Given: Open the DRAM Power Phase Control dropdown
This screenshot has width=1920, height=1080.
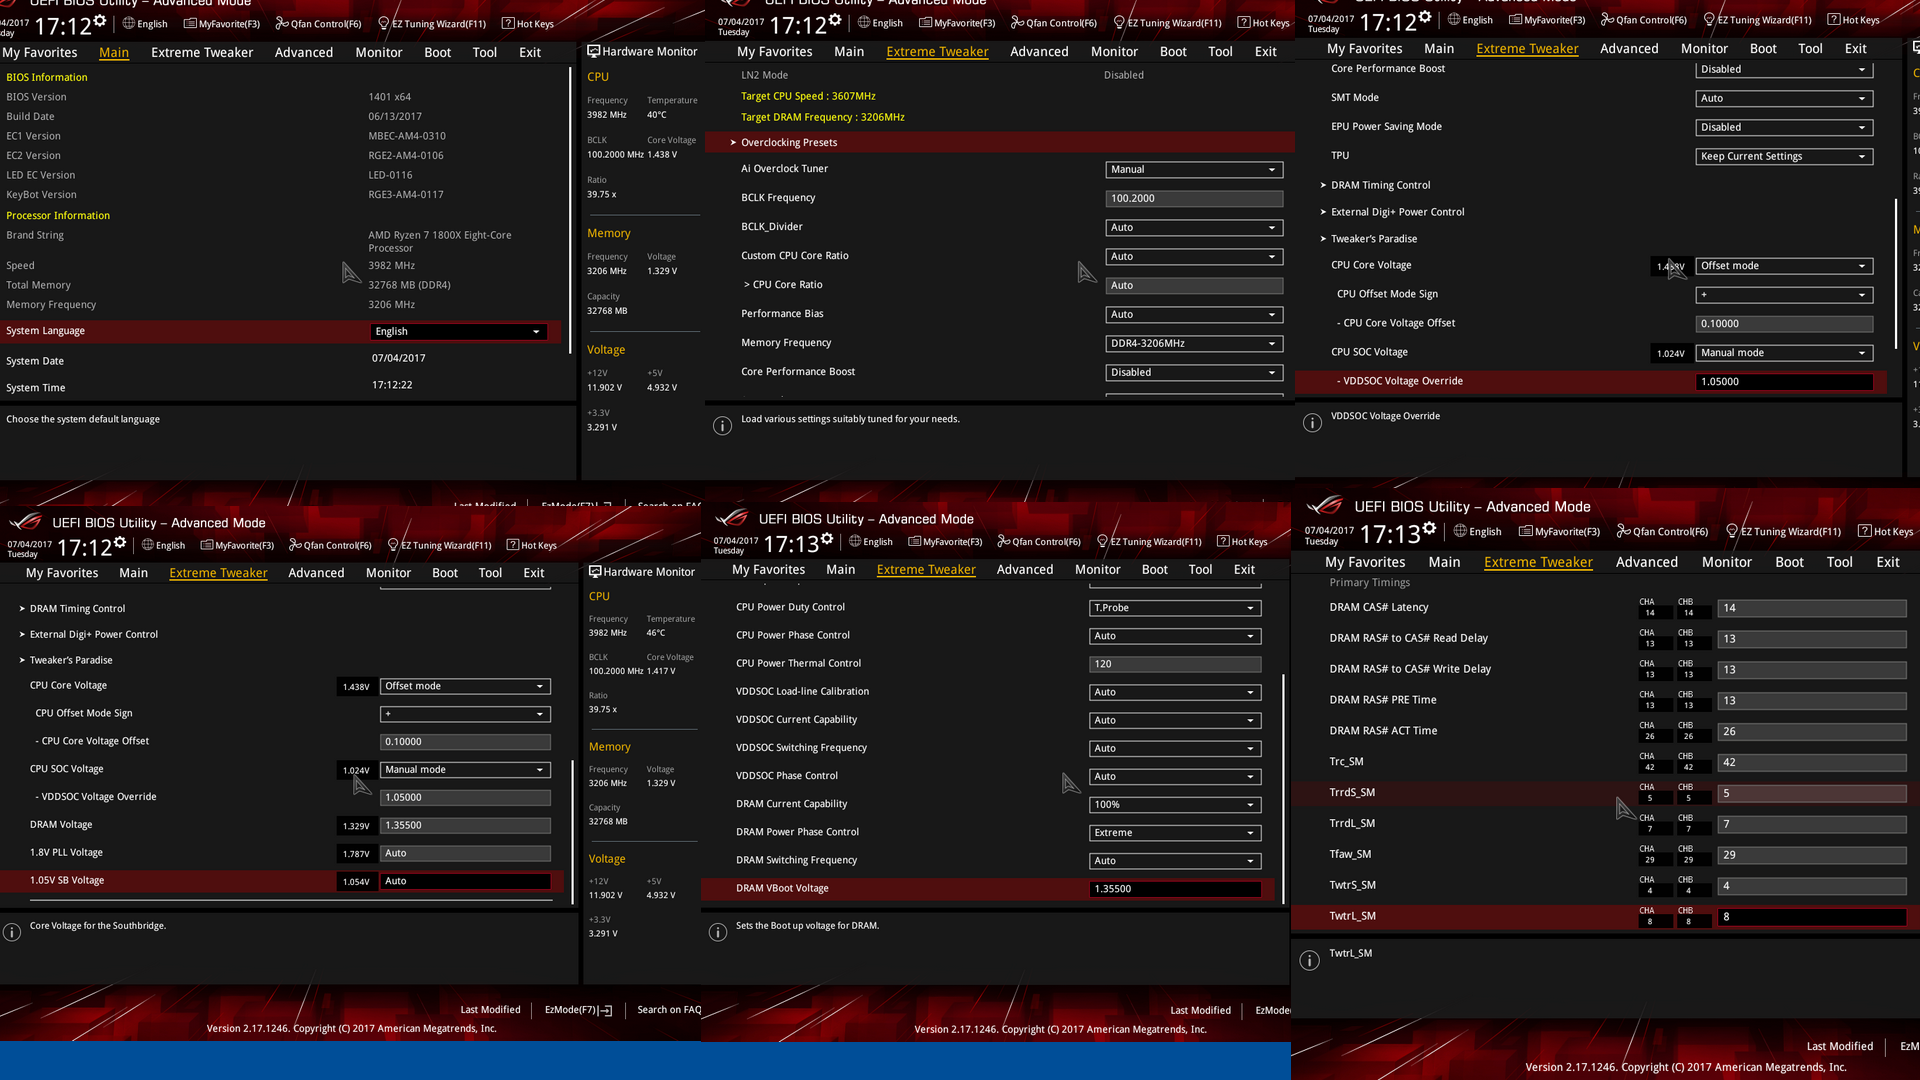Looking at the screenshot, I should pos(1175,832).
